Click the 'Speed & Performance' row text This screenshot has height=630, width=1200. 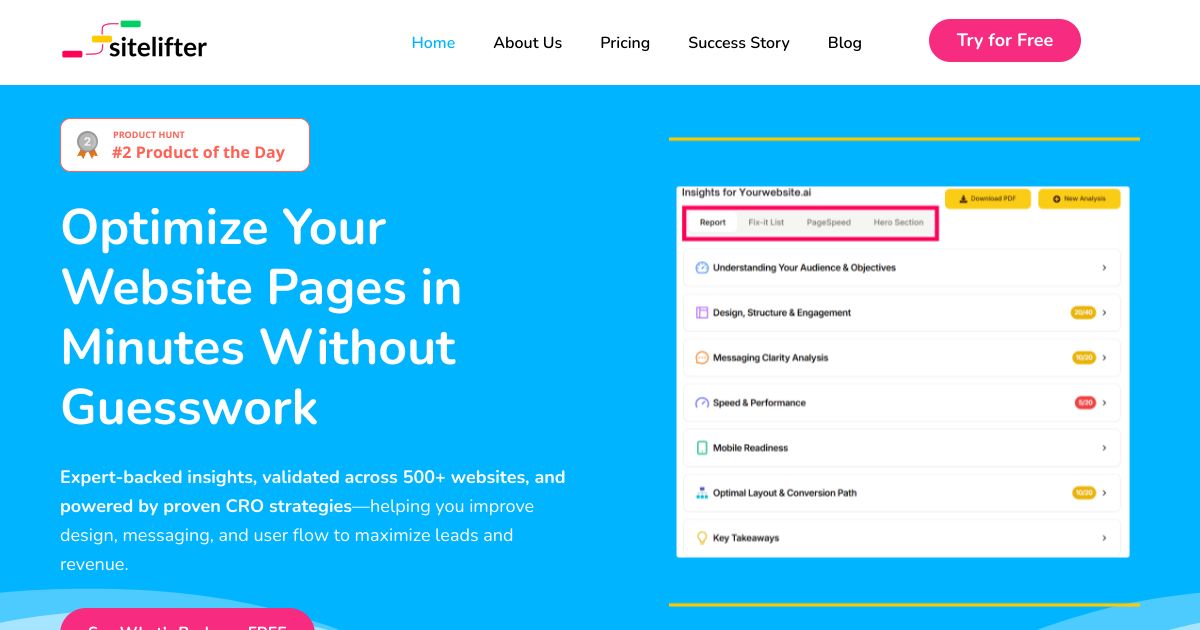(x=759, y=403)
